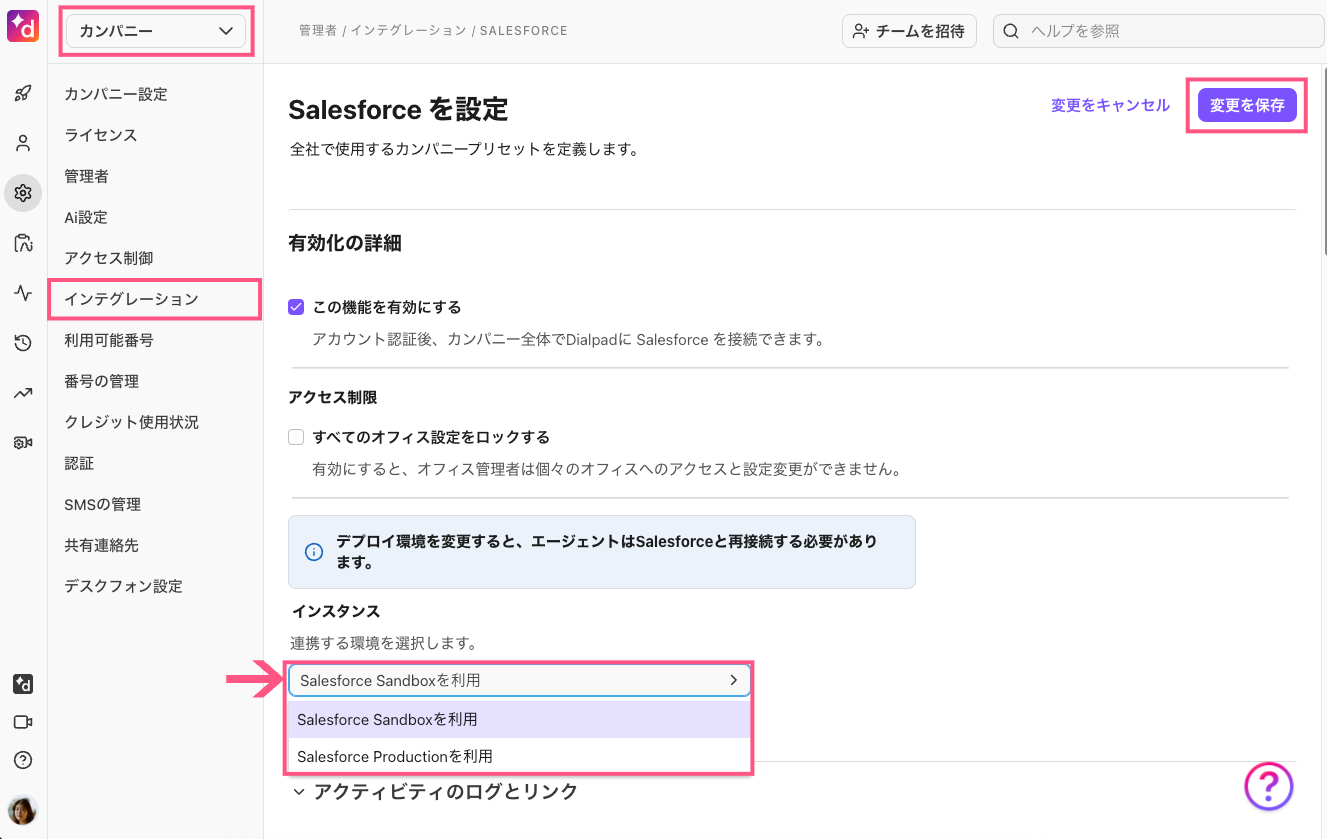Click 連携する環境を選択します。 text

[383, 642]
